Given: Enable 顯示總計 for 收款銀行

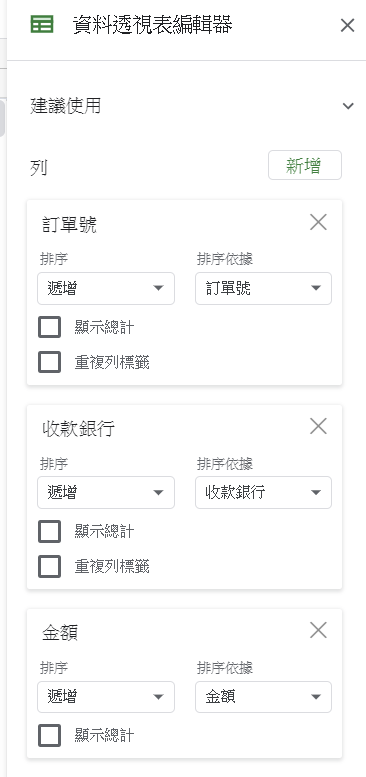Looking at the screenshot, I should point(50,531).
